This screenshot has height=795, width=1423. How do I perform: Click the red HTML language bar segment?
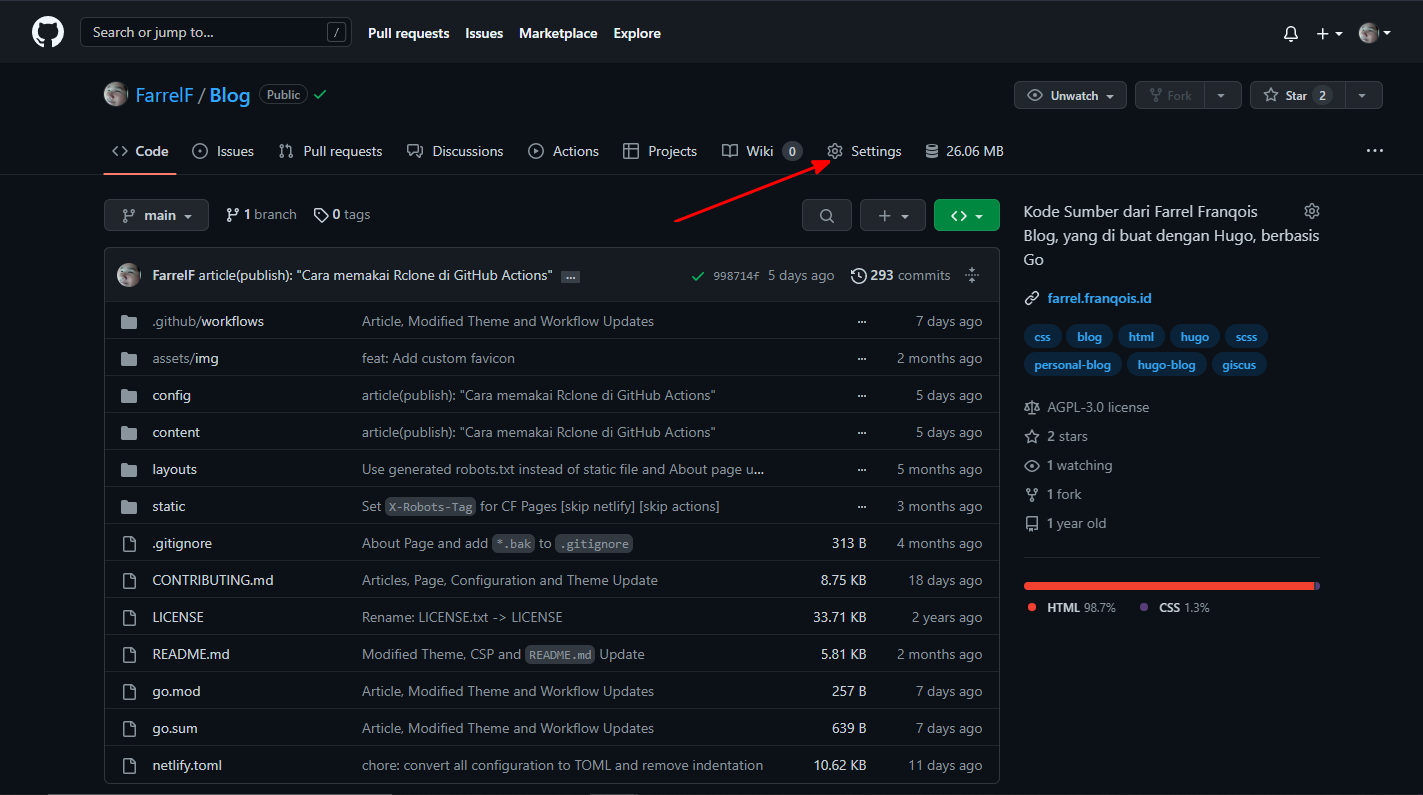pyautogui.click(x=1168, y=586)
